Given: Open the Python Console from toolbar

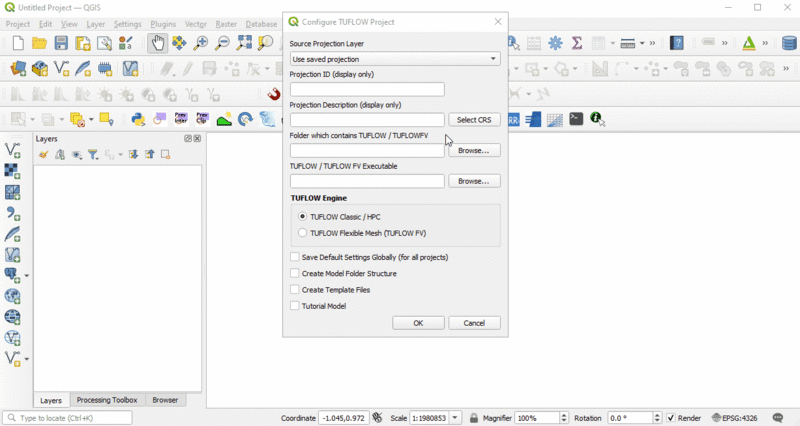Looking at the screenshot, I should tap(138, 119).
